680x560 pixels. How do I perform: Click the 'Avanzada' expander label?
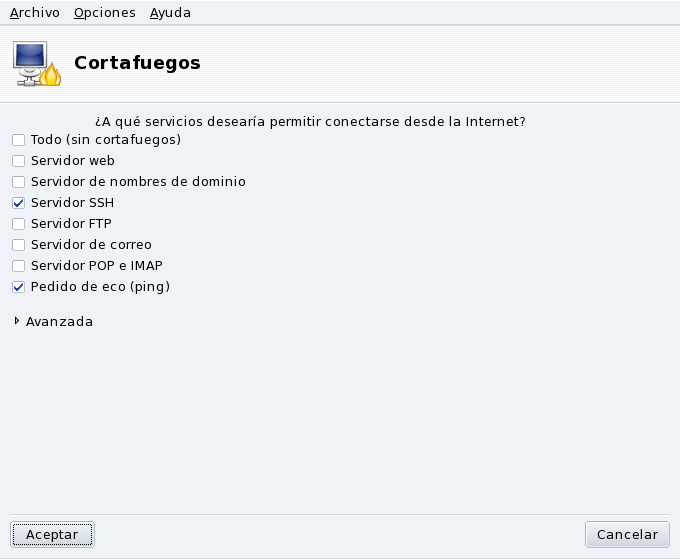coord(59,322)
